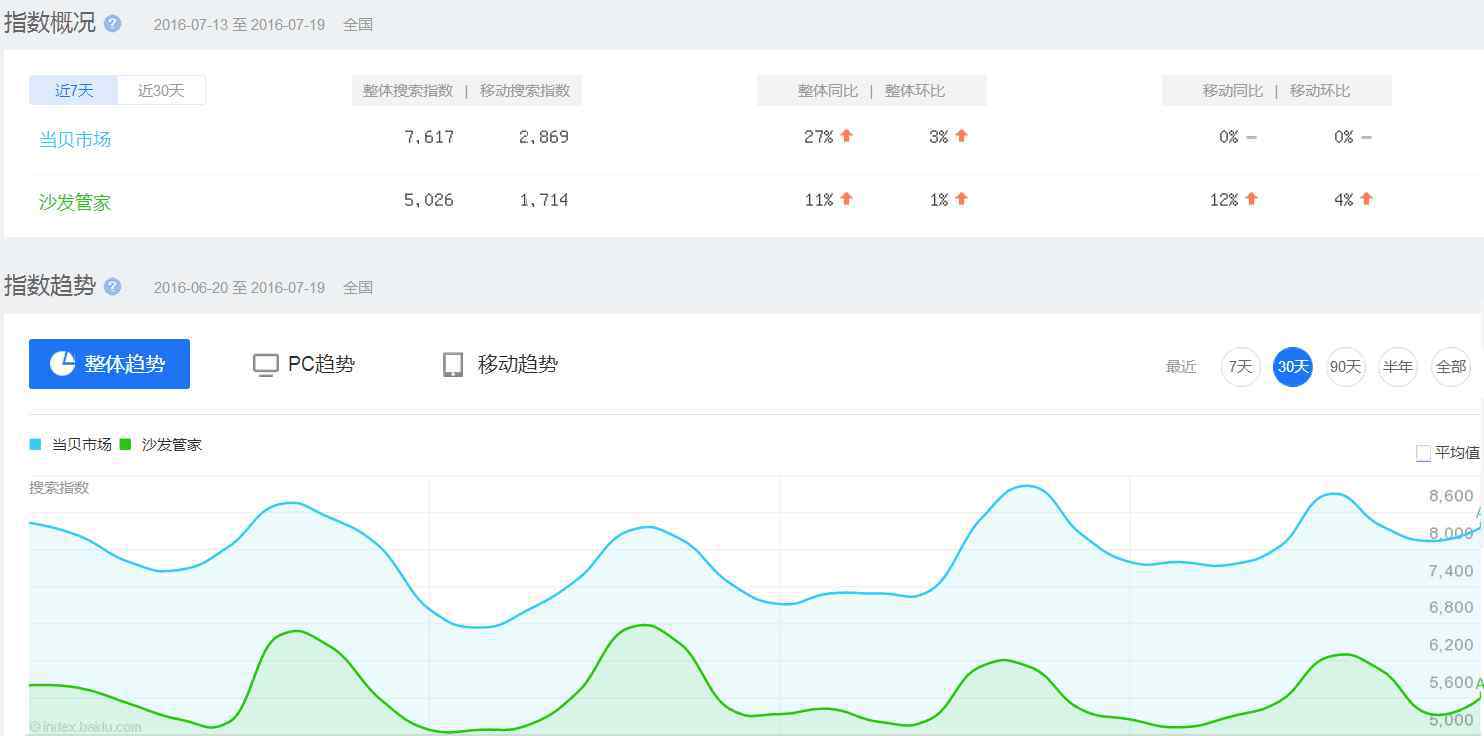Open help icon beside 指数趋势
This screenshot has height=736, width=1484.
pos(113,287)
